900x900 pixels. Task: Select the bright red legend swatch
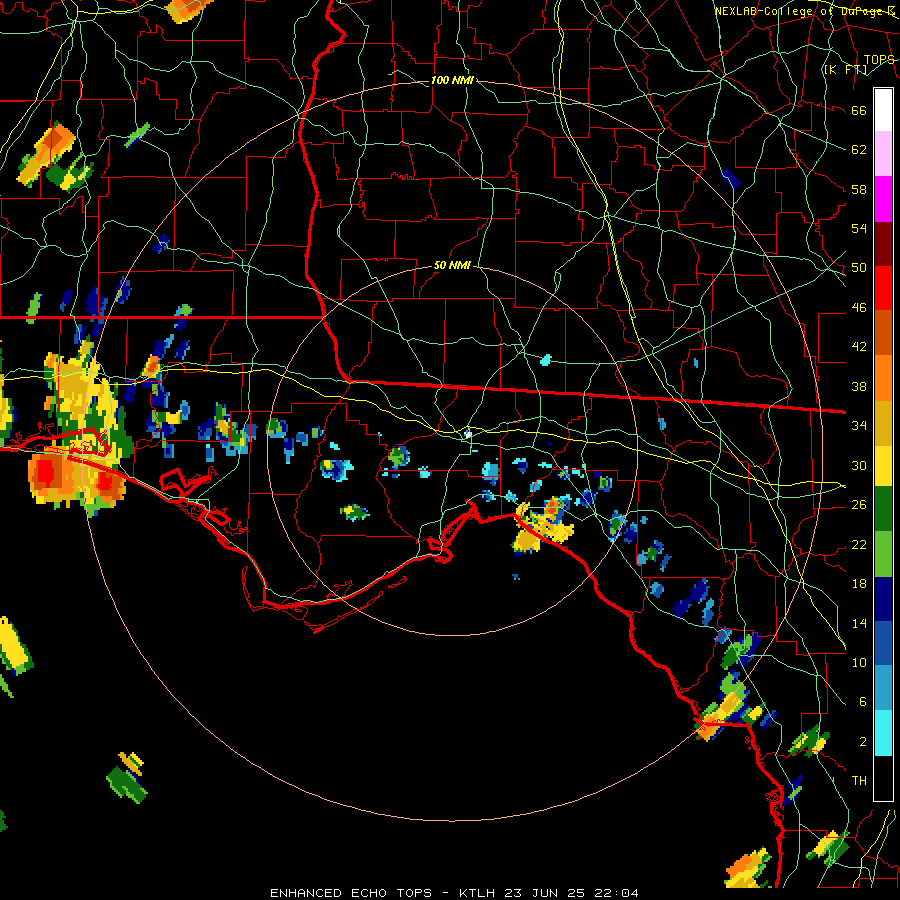[x=883, y=288]
